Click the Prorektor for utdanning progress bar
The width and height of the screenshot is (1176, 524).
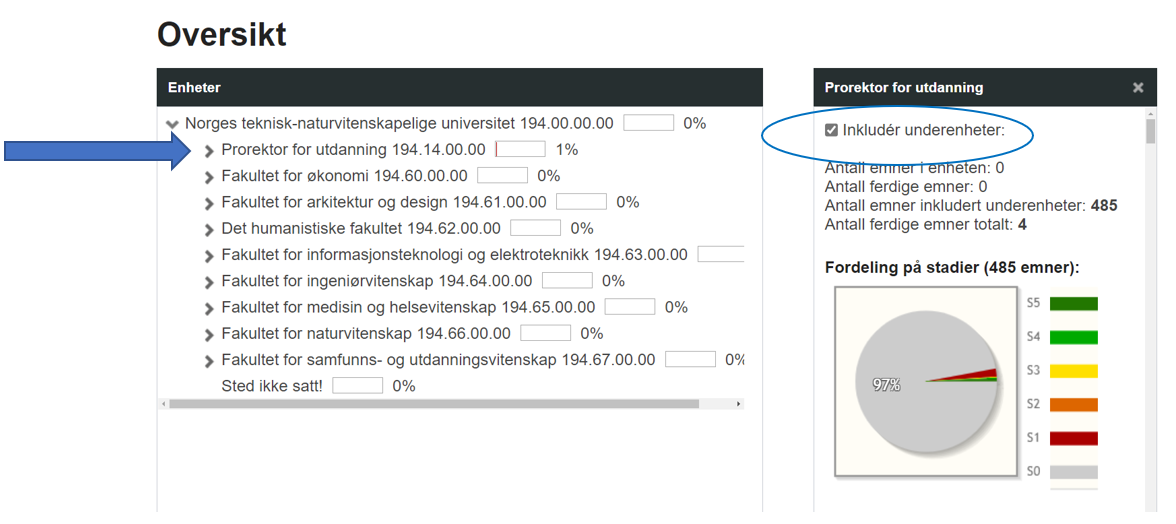(520, 150)
